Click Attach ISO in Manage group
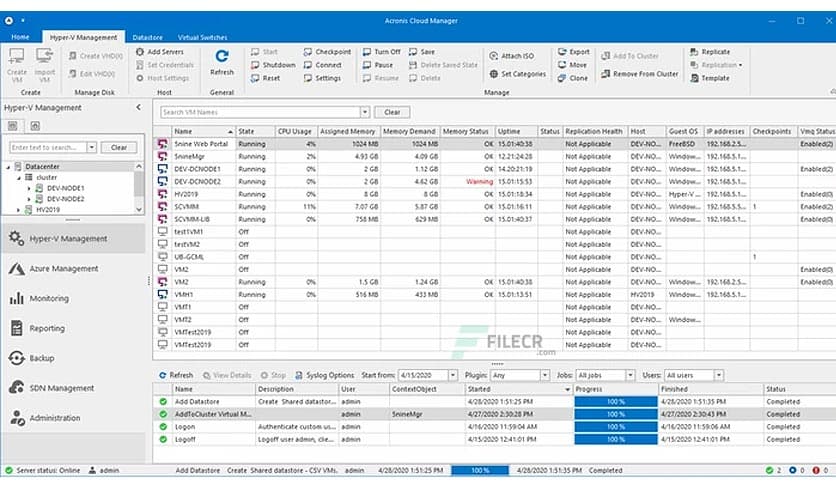Image resolution: width=836 pixels, height=484 pixels. [511, 56]
